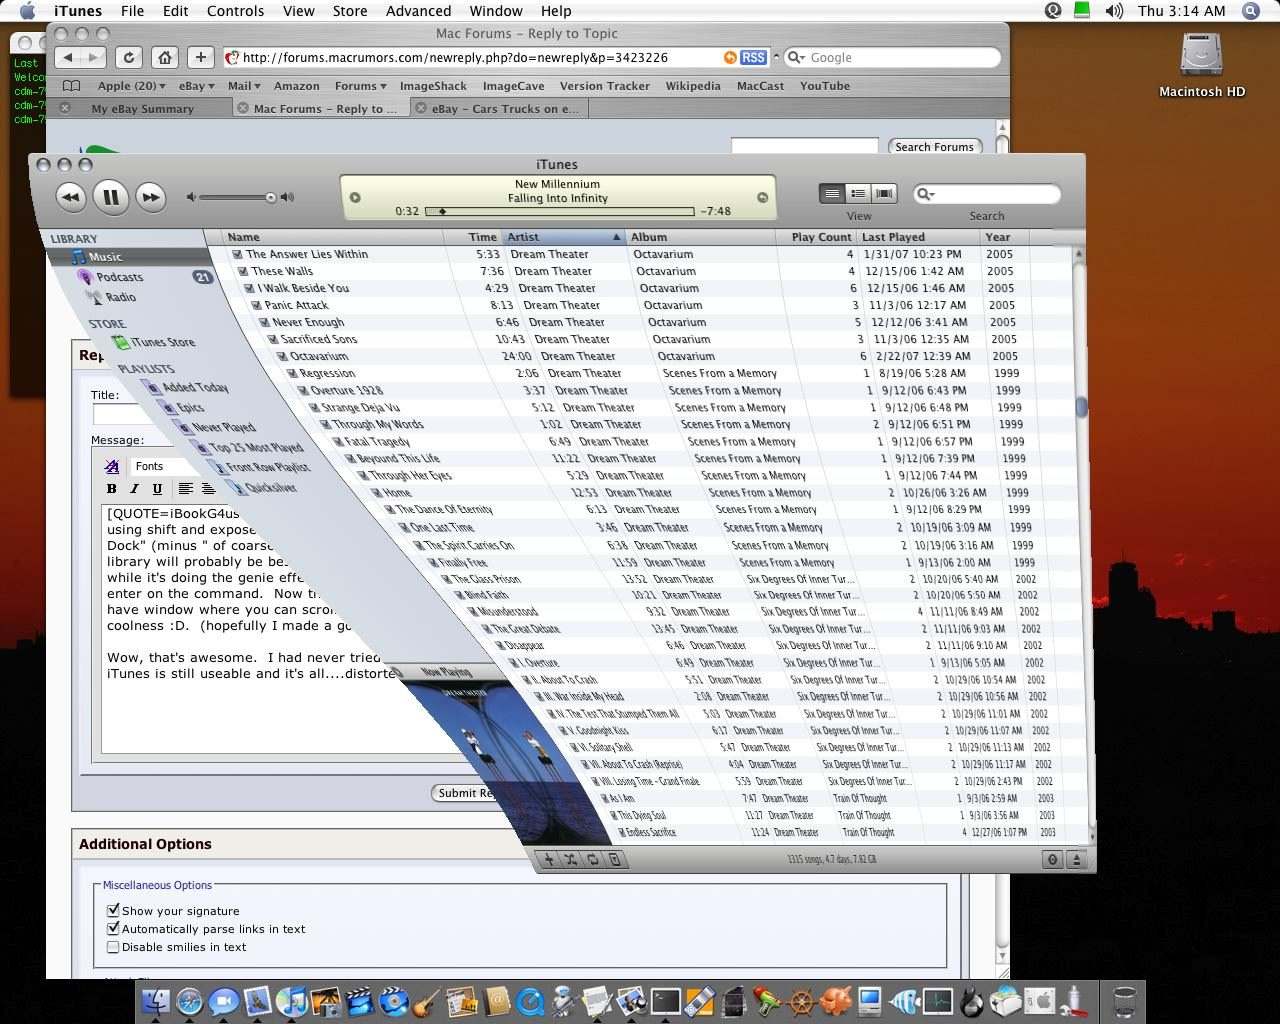
Task: Open Podcasts in iTunes sidebar
Action: click(x=119, y=277)
